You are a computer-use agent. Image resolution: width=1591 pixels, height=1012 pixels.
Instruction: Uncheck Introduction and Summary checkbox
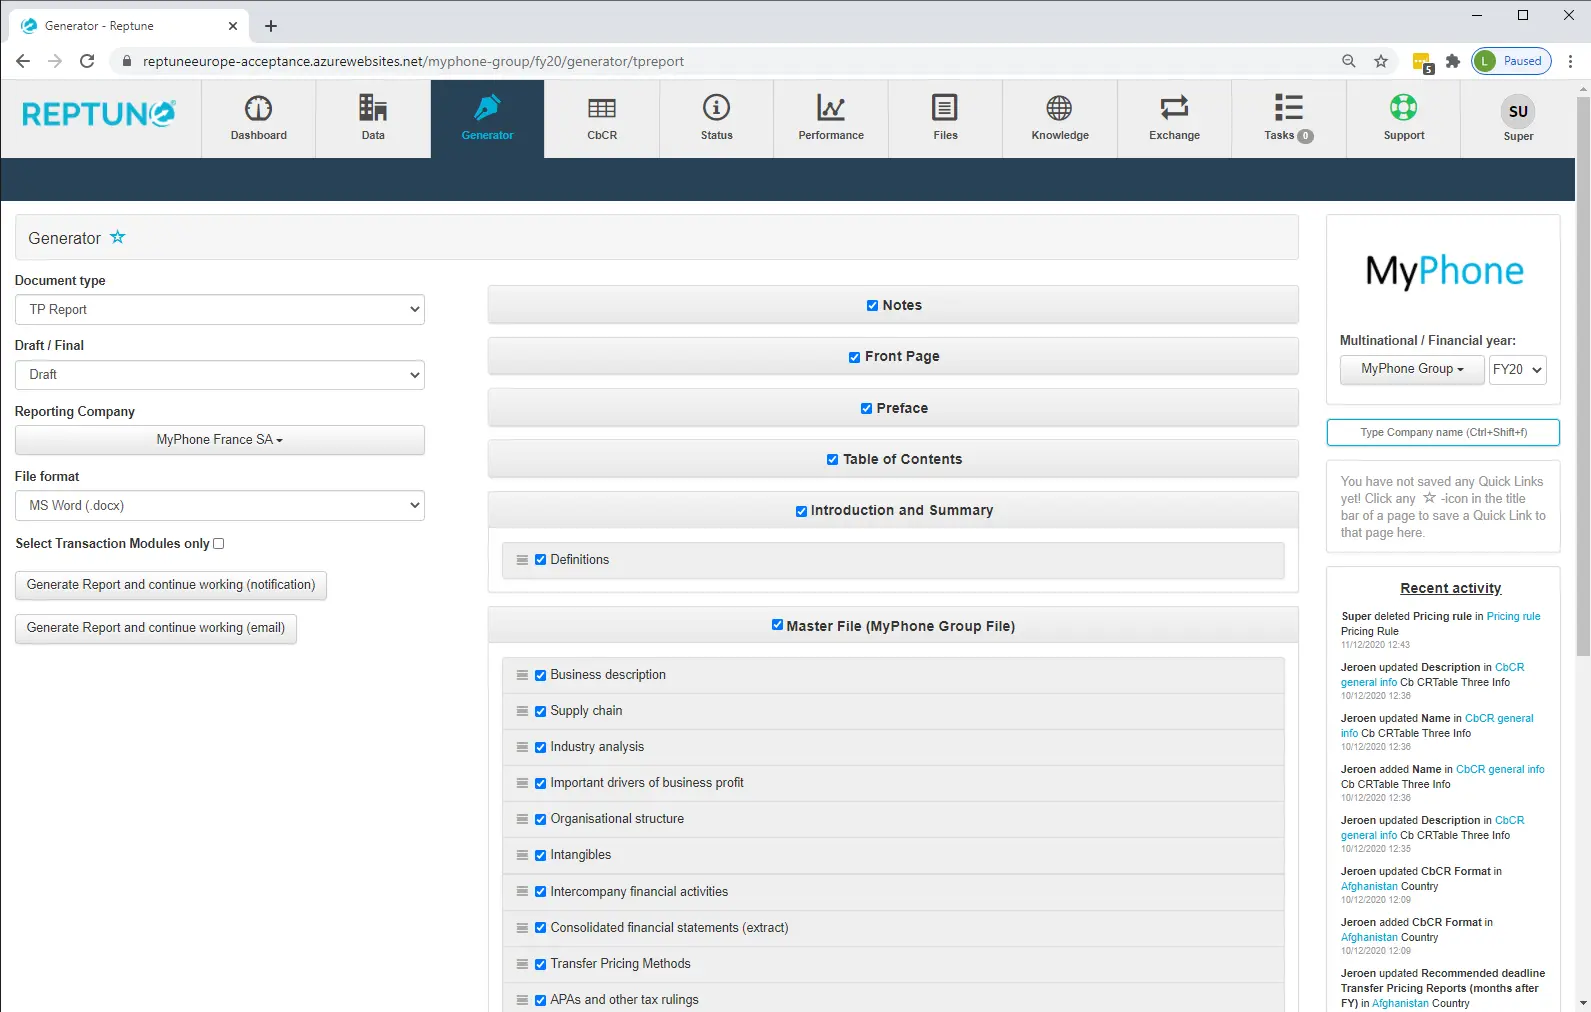(801, 511)
